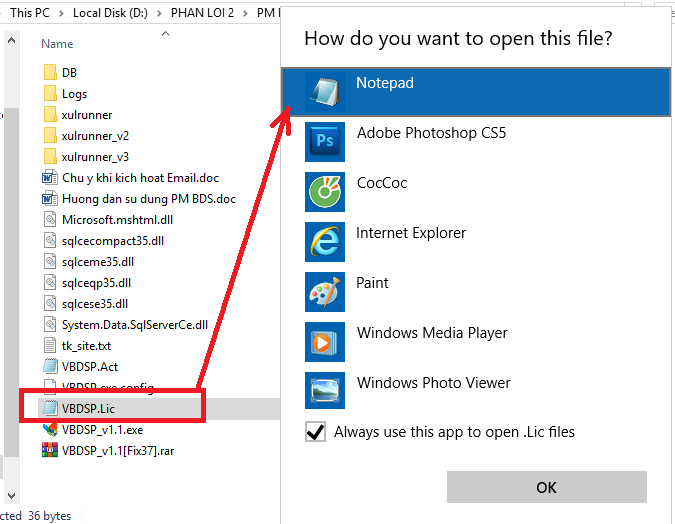675x524 pixels.
Task: Click the scrollbar up arrow in file list
Action: (12, 40)
